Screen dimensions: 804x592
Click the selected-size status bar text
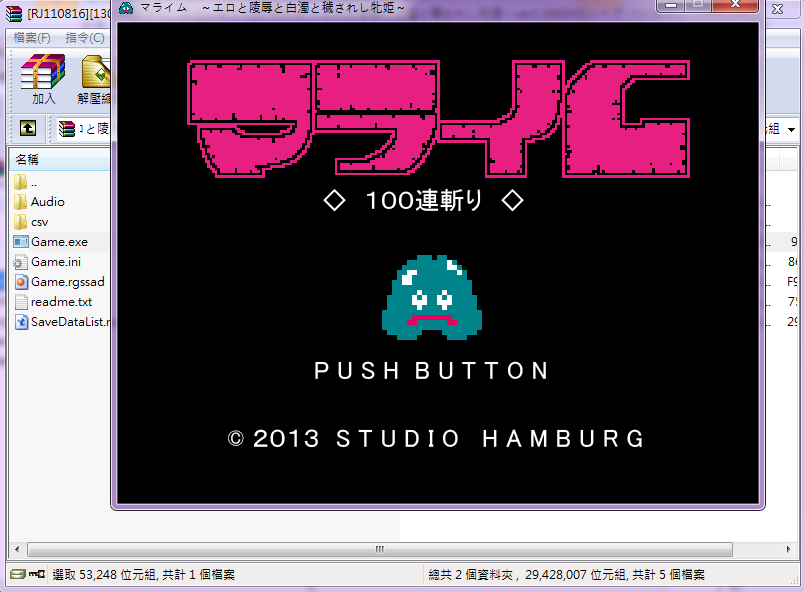[x=144, y=575]
